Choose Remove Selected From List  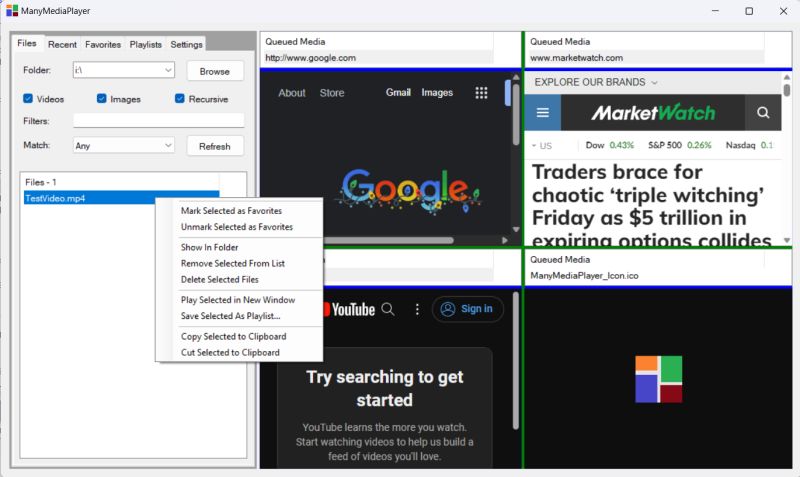233,264
